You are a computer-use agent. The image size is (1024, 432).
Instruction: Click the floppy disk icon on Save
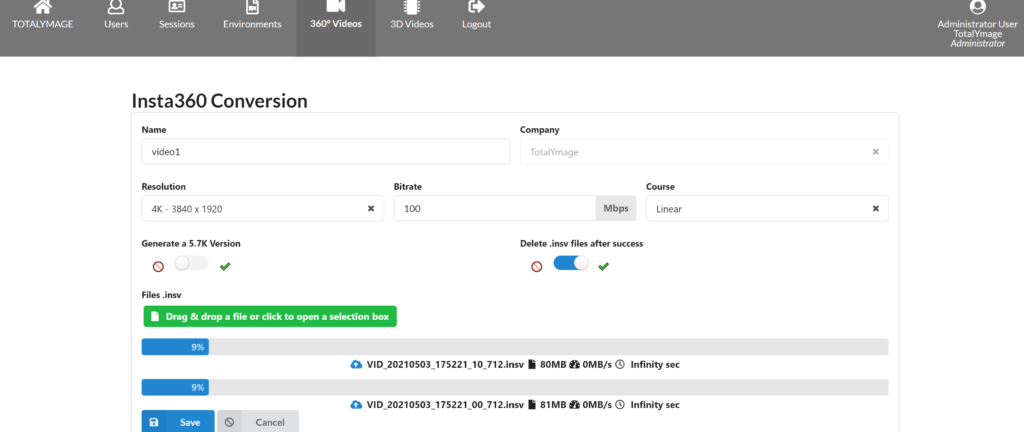(x=154, y=422)
